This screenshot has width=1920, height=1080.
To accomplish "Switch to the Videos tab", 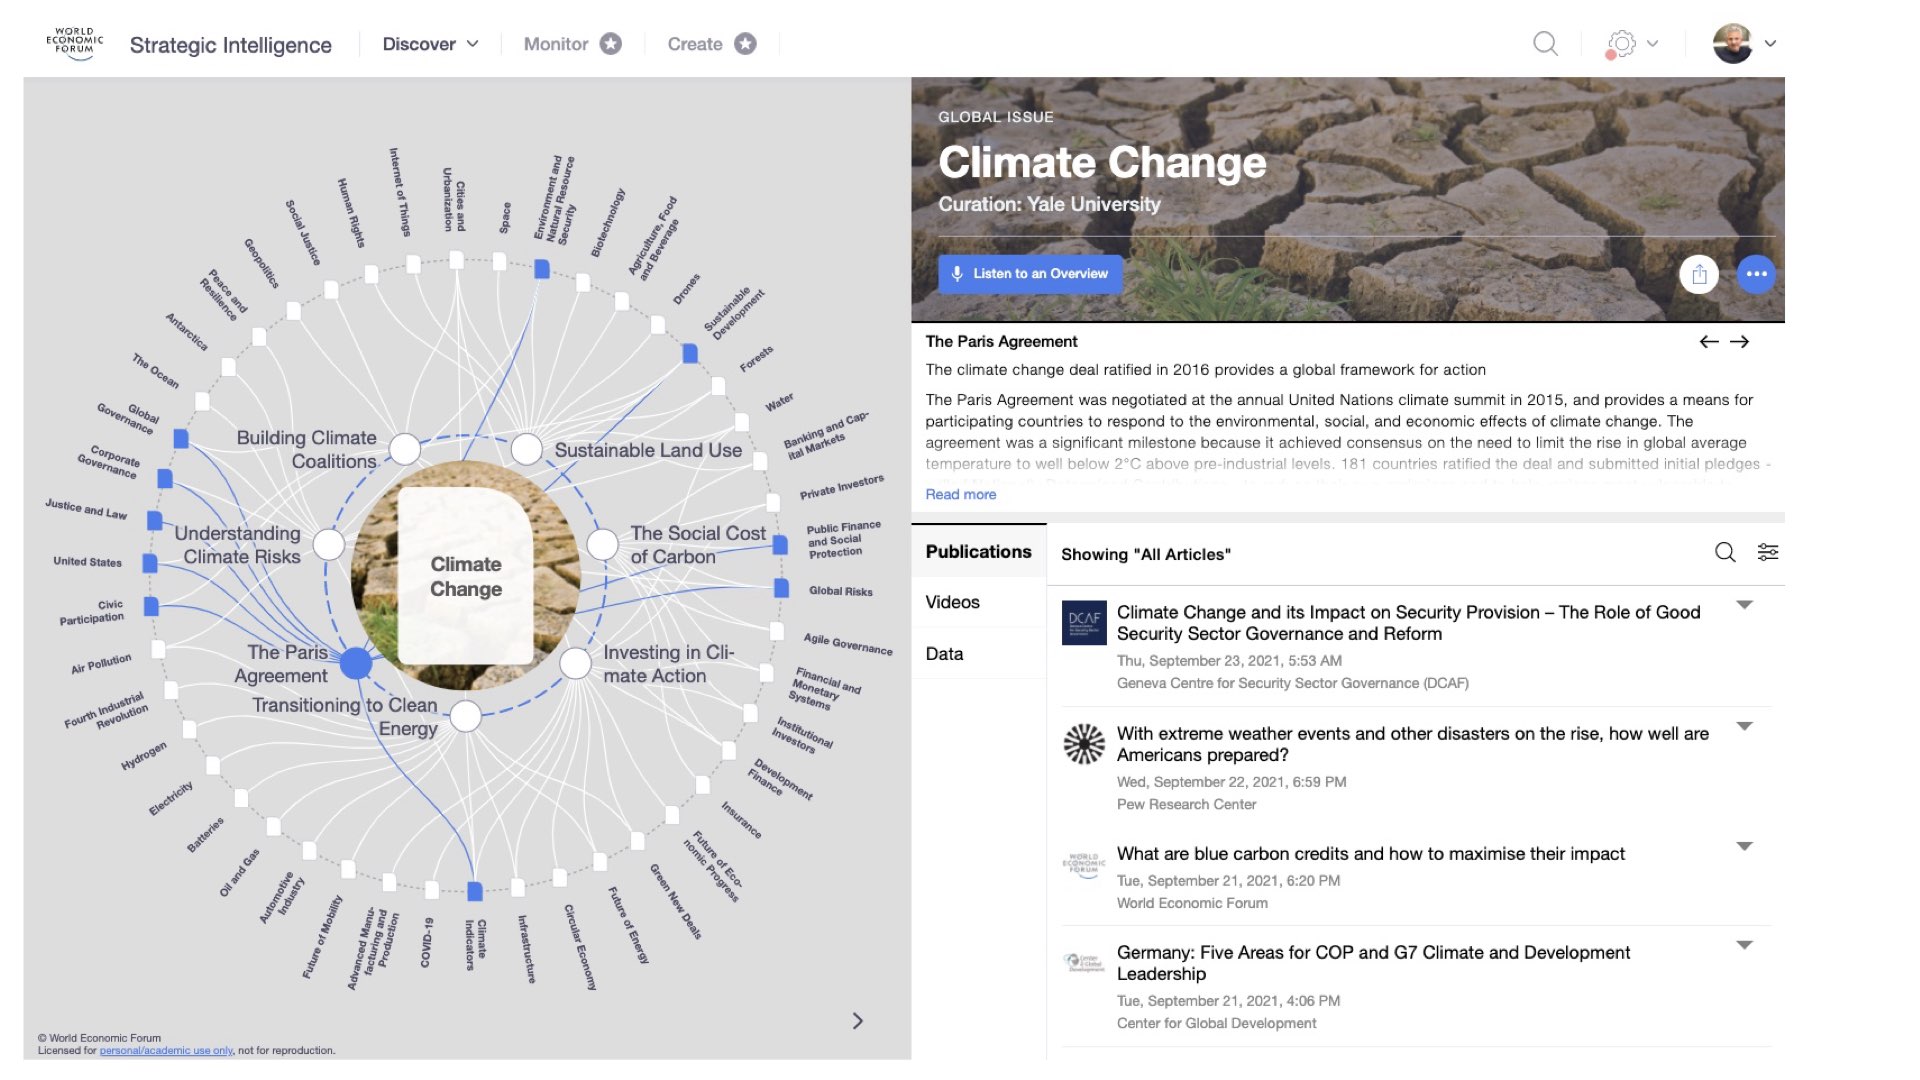I will (952, 602).
